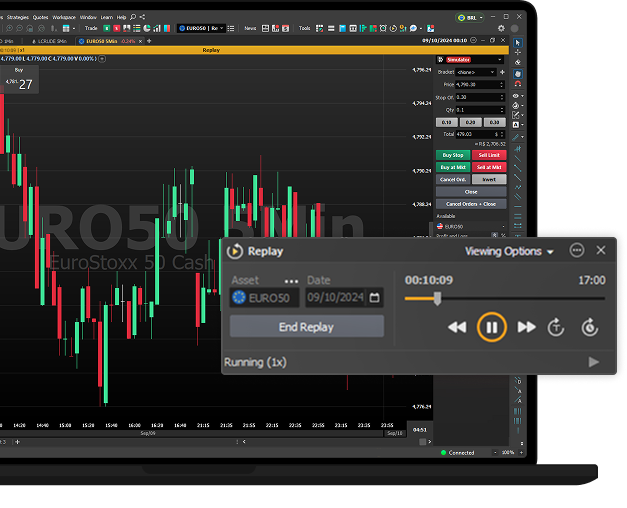Click the News label in toolbar
The height and width of the screenshot is (508, 627).
(x=250, y=28)
